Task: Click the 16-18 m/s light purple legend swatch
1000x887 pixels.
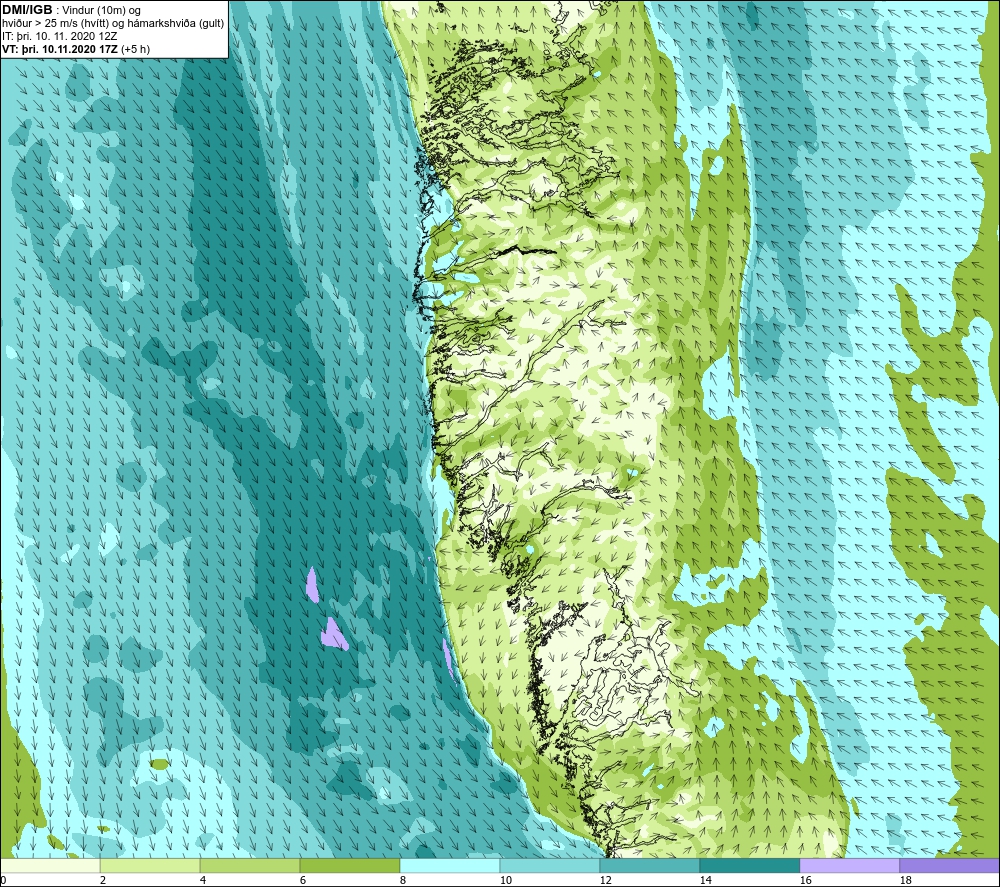Action: point(849,865)
